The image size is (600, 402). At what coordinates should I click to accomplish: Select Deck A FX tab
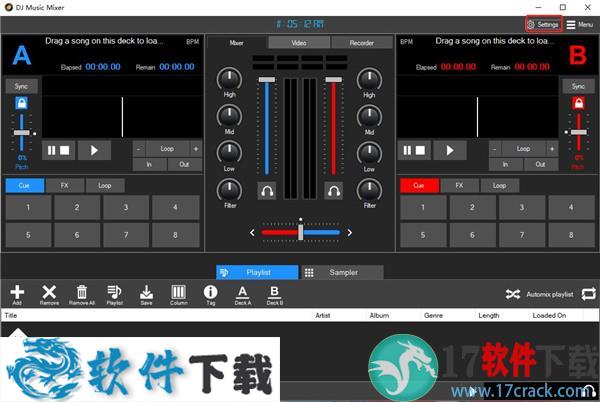point(65,186)
